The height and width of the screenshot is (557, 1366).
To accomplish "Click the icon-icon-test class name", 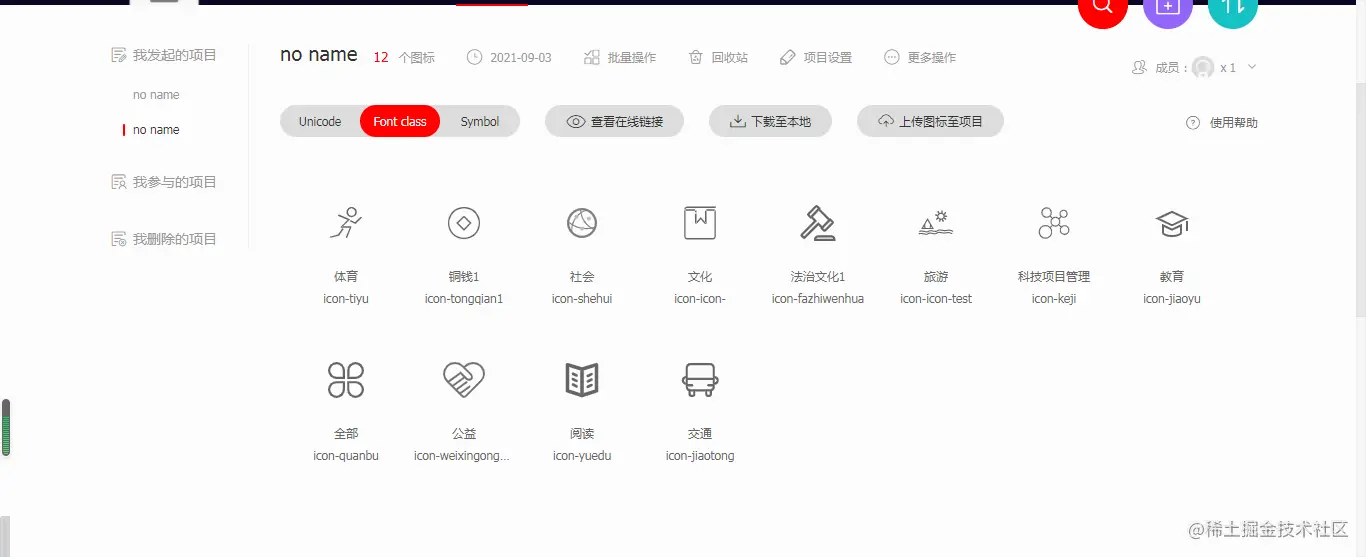I will click(936, 299).
